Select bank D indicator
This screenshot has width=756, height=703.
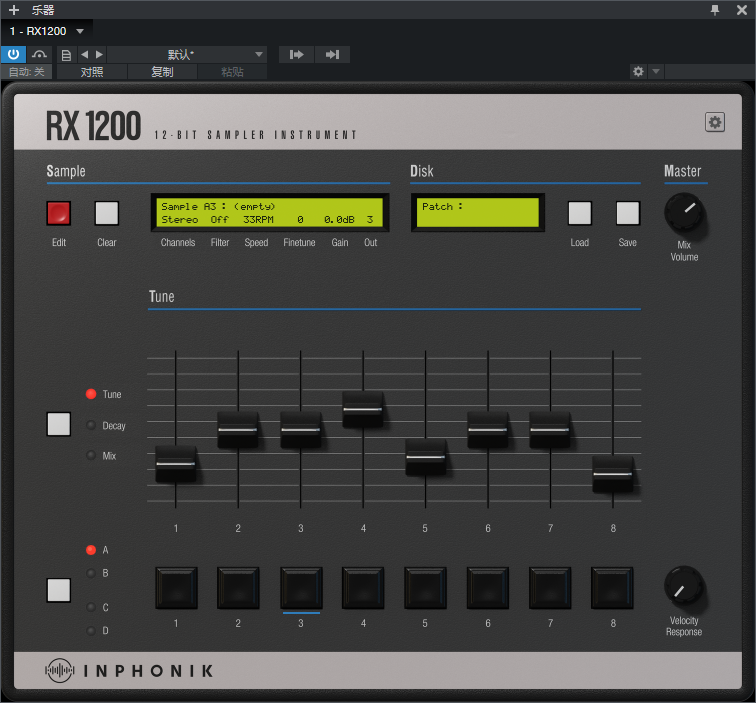click(91, 630)
